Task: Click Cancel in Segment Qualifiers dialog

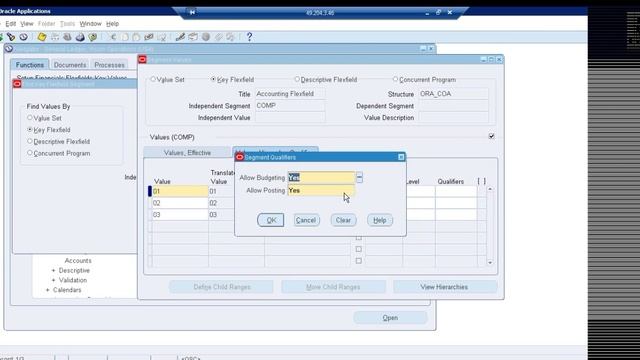Action: [306, 220]
